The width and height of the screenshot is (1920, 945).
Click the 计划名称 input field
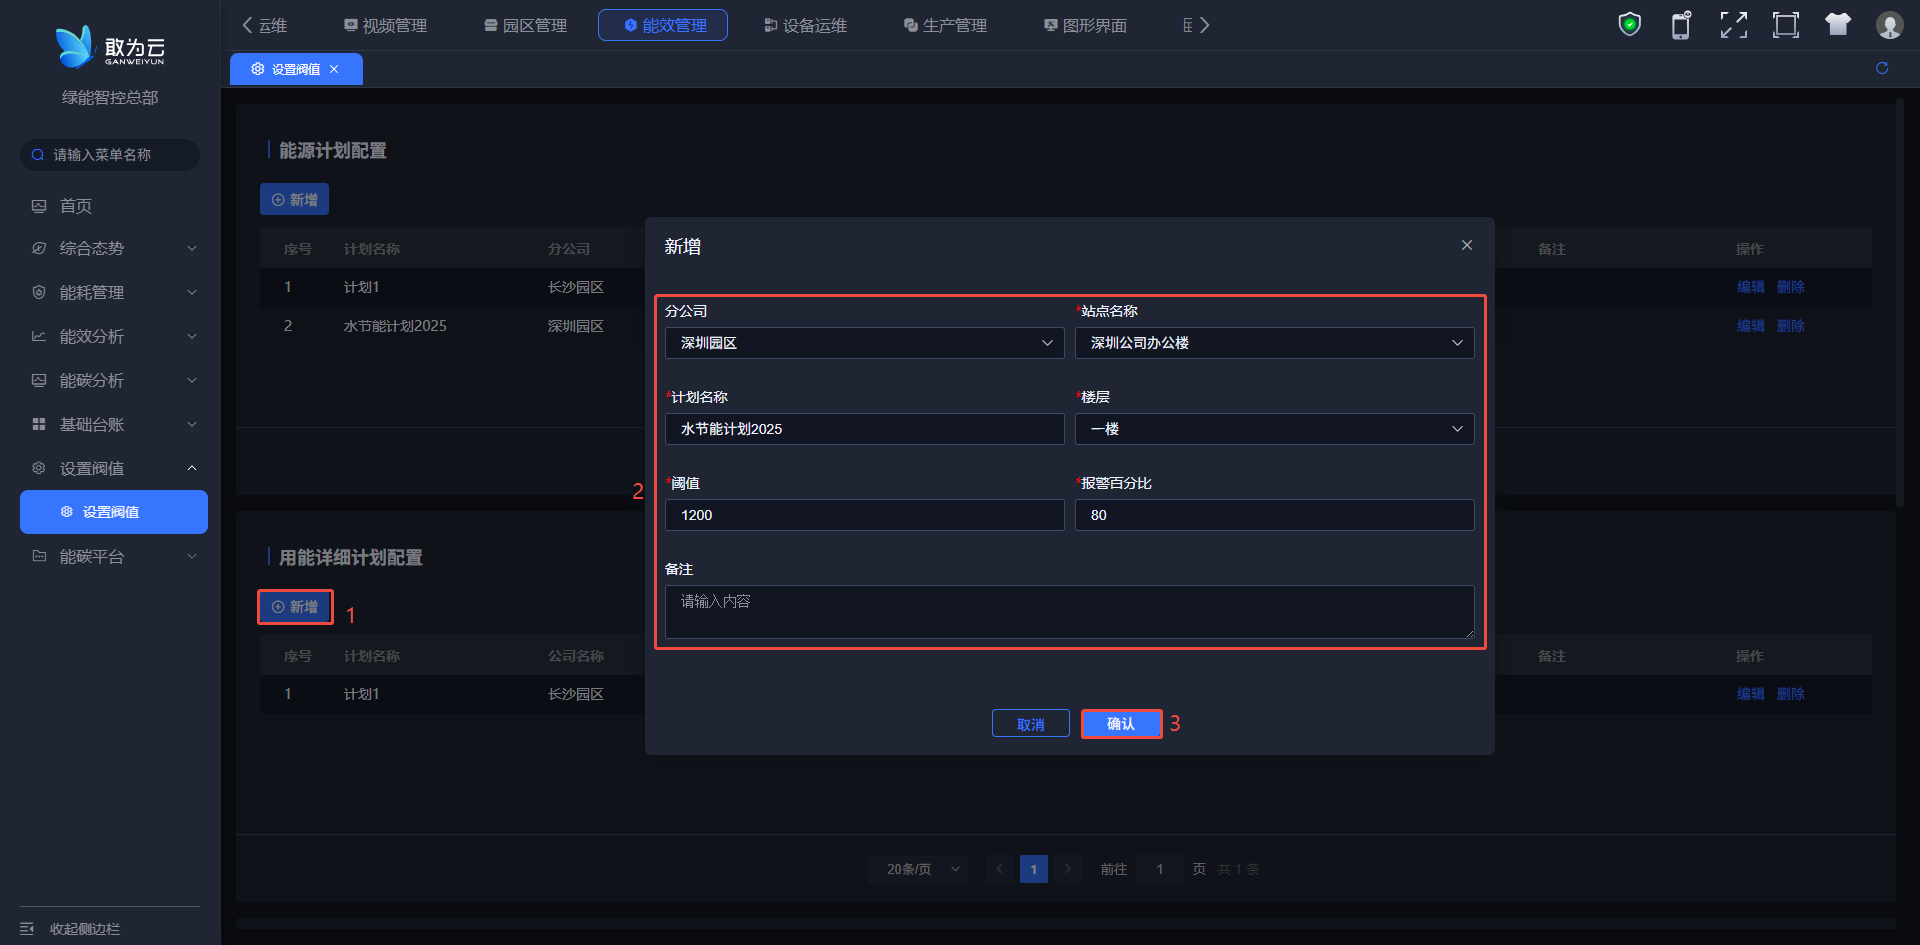pyautogui.click(x=865, y=429)
